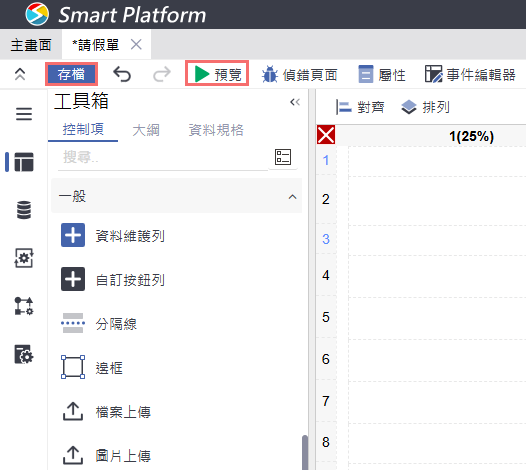Open the 屬性 properties panel
Image resolution: width=526 pixels, height=470 pixels.
382,74
